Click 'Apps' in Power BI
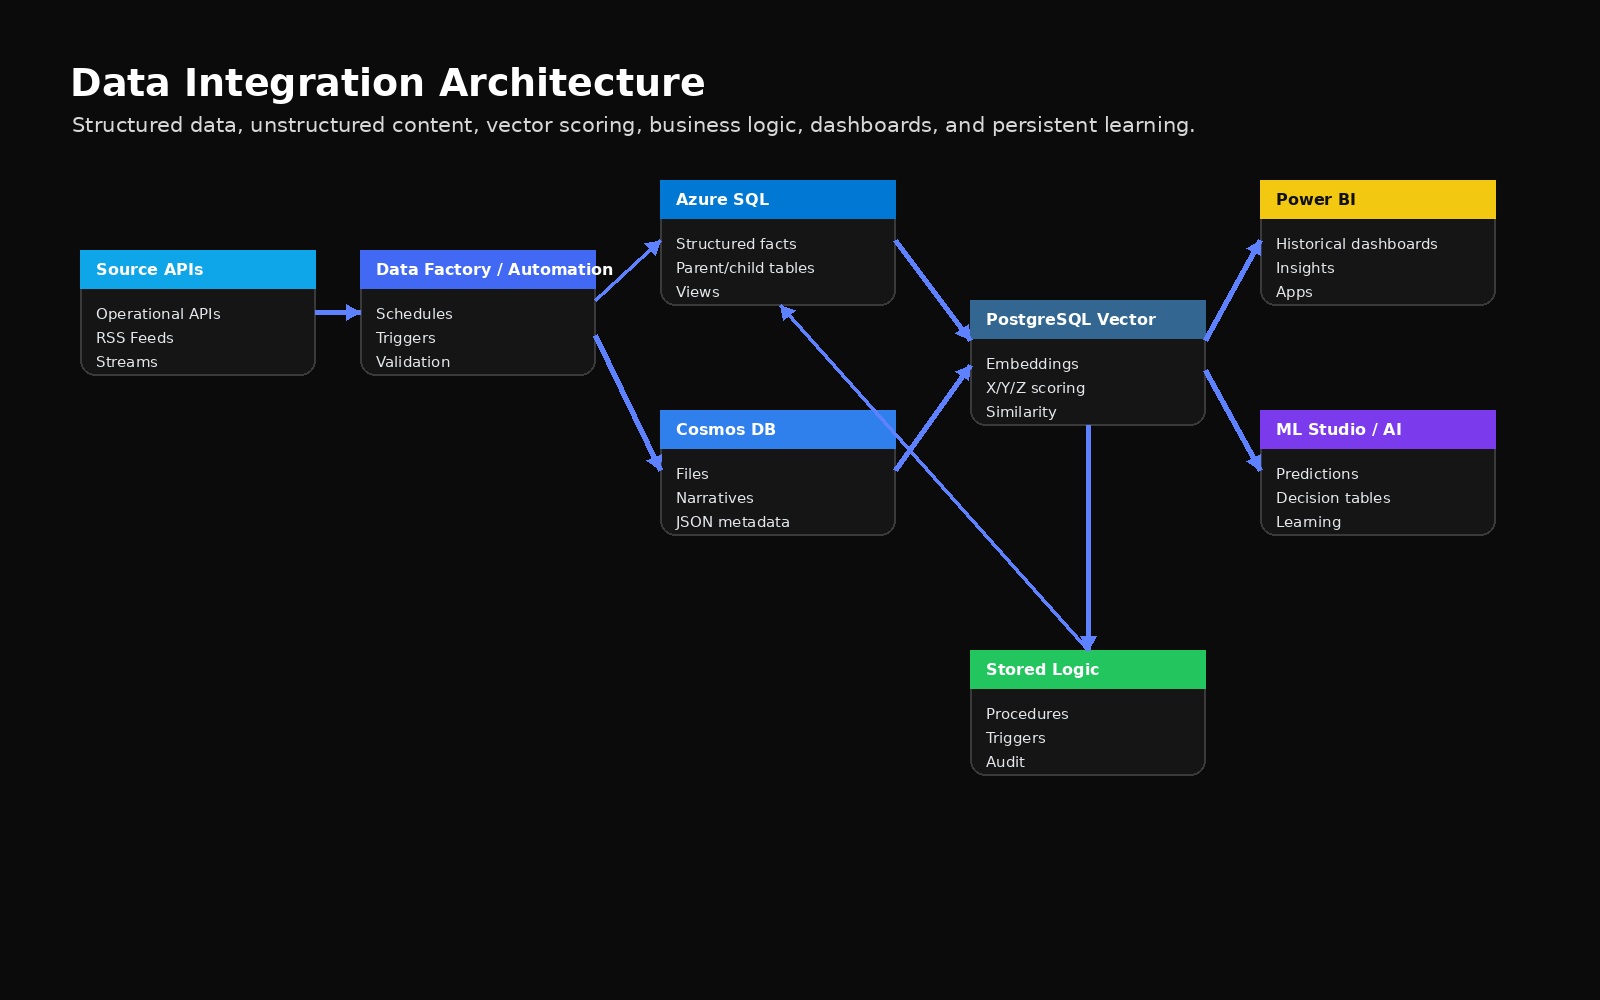The image size is (1600, 1000). (x=1294, y=292)
